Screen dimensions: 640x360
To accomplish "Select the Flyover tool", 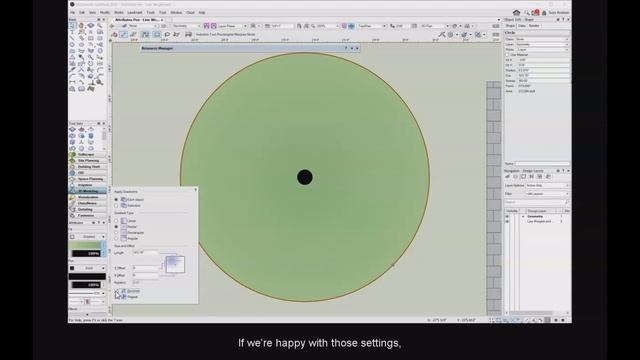I will click(x=91, y=25).
